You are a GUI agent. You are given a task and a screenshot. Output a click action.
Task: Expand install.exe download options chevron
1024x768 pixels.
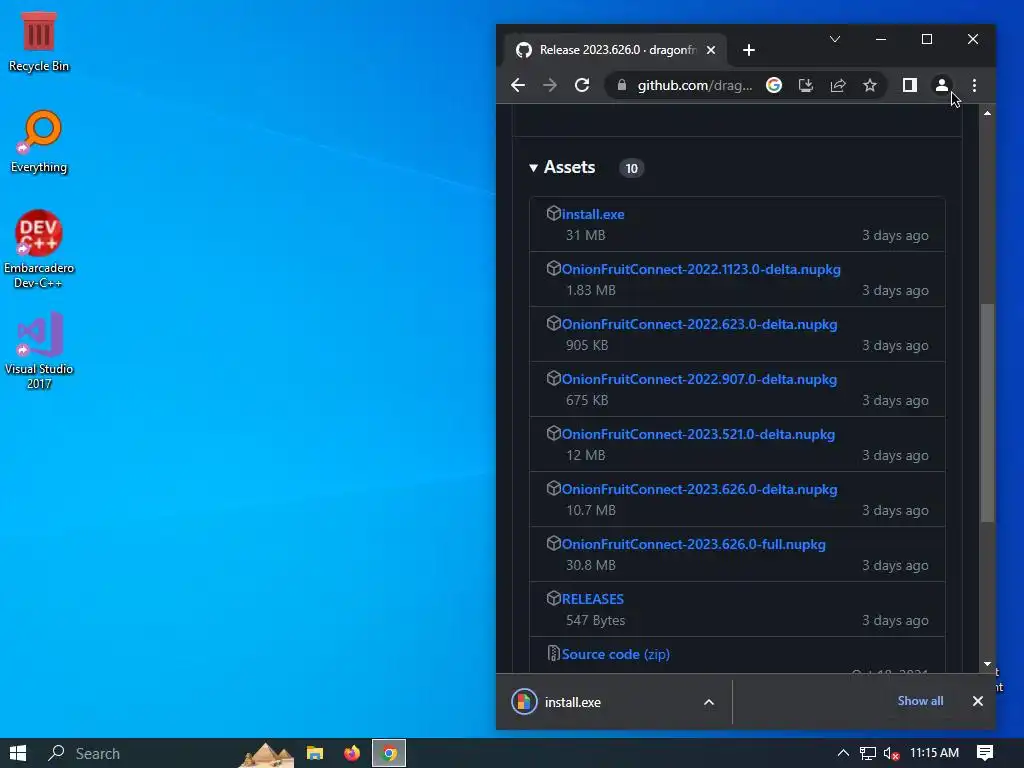(709, 703)
